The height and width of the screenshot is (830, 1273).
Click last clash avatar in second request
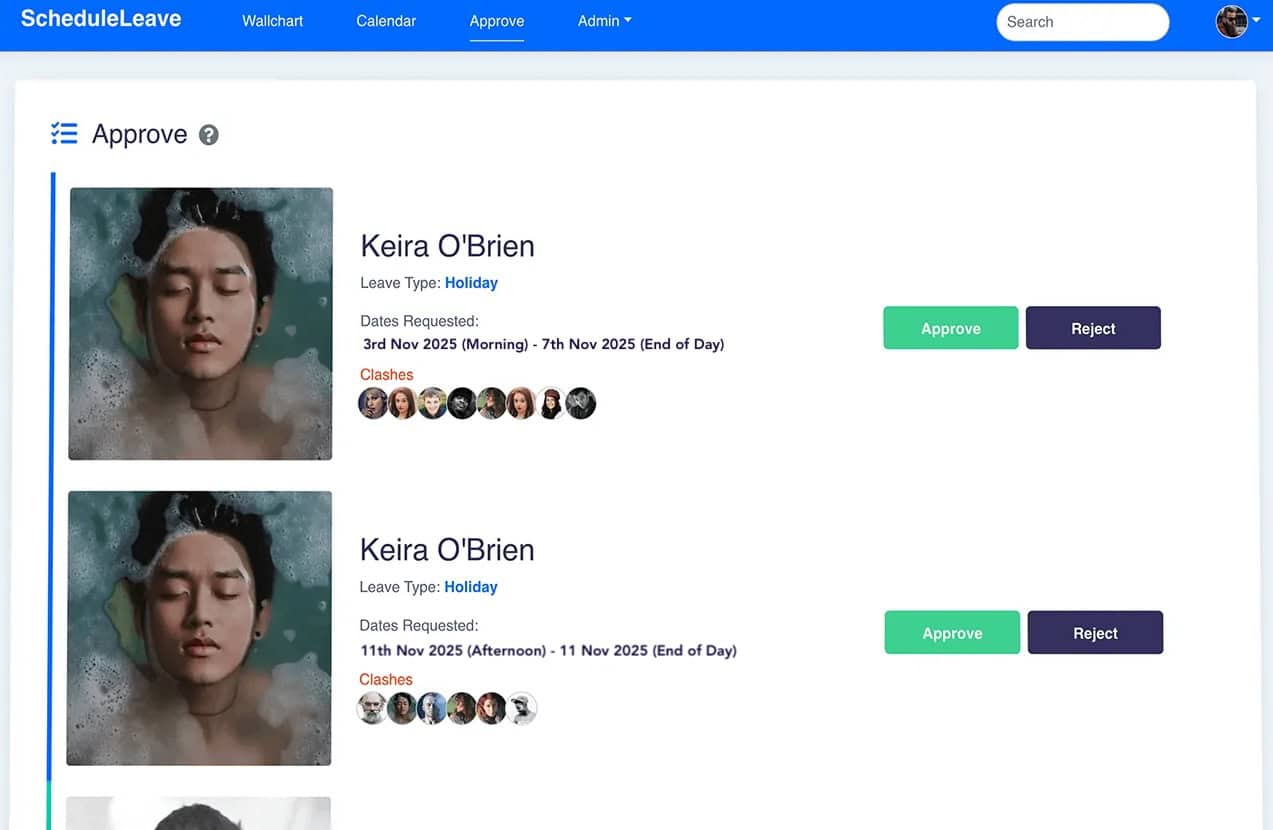(521, 708)
